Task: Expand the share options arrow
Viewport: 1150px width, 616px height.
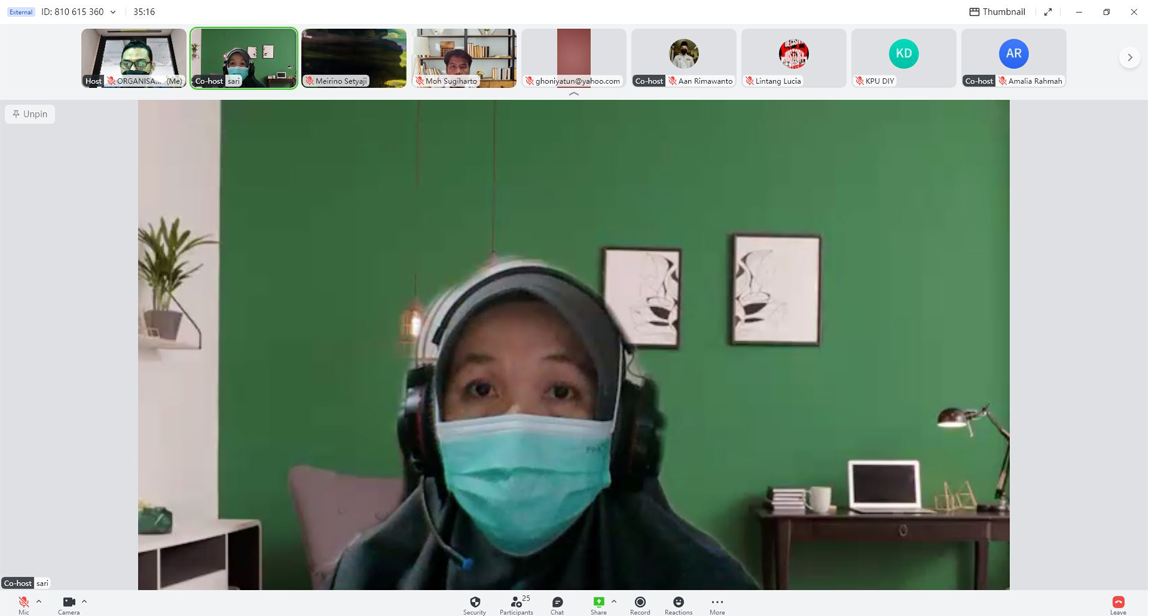Action: coord(614,602)
